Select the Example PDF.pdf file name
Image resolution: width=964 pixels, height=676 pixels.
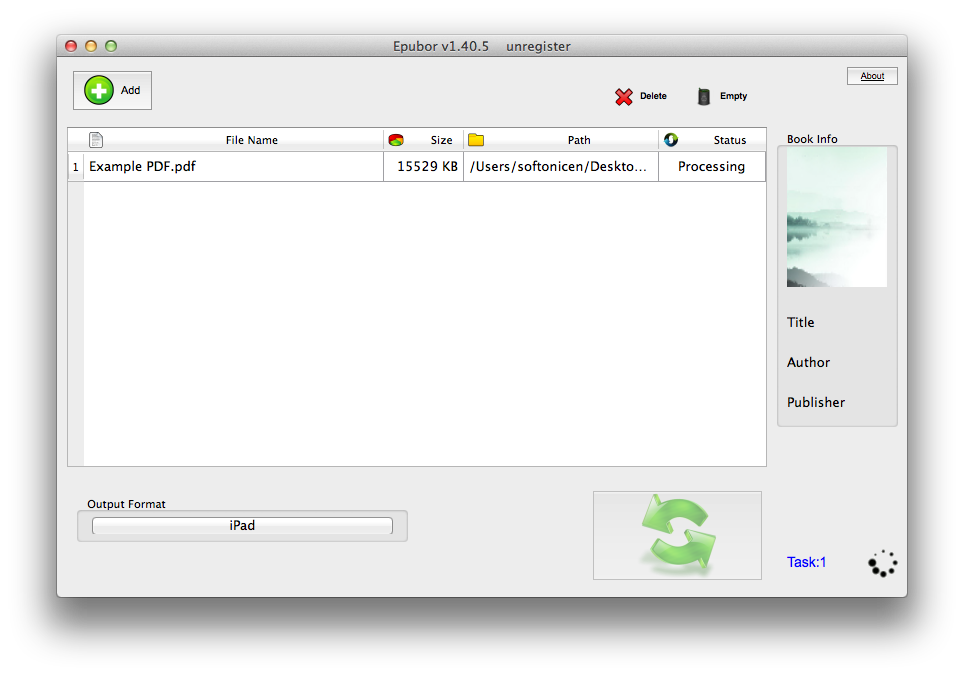(142, 167)
